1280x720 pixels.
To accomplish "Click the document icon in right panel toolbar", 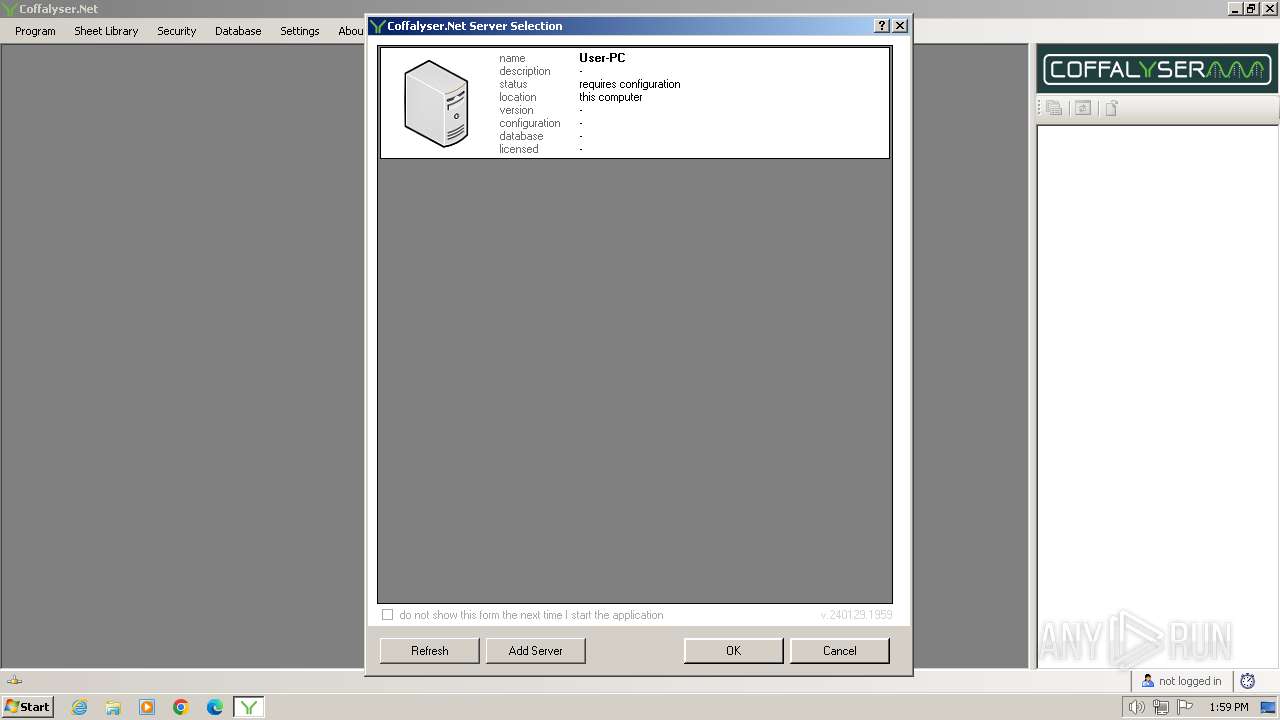I will point(1111,108).
